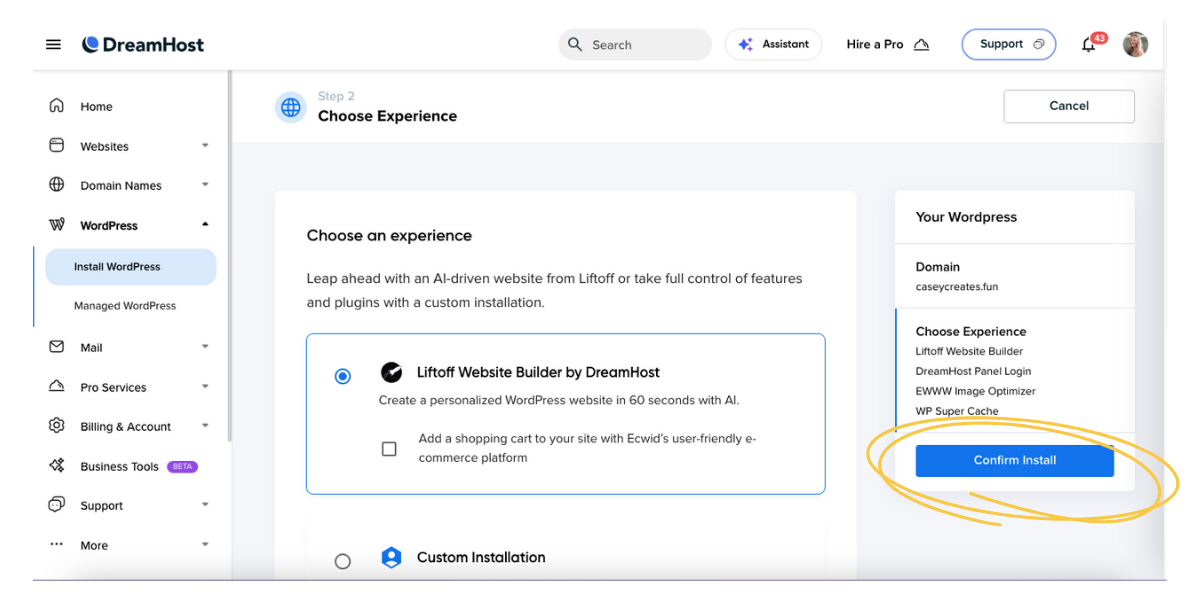The height and width of the screenshot is (600, 1200).
Task: Collapse the WordPress section arrow
Action: pyautogui.click(x=205, y=225)
